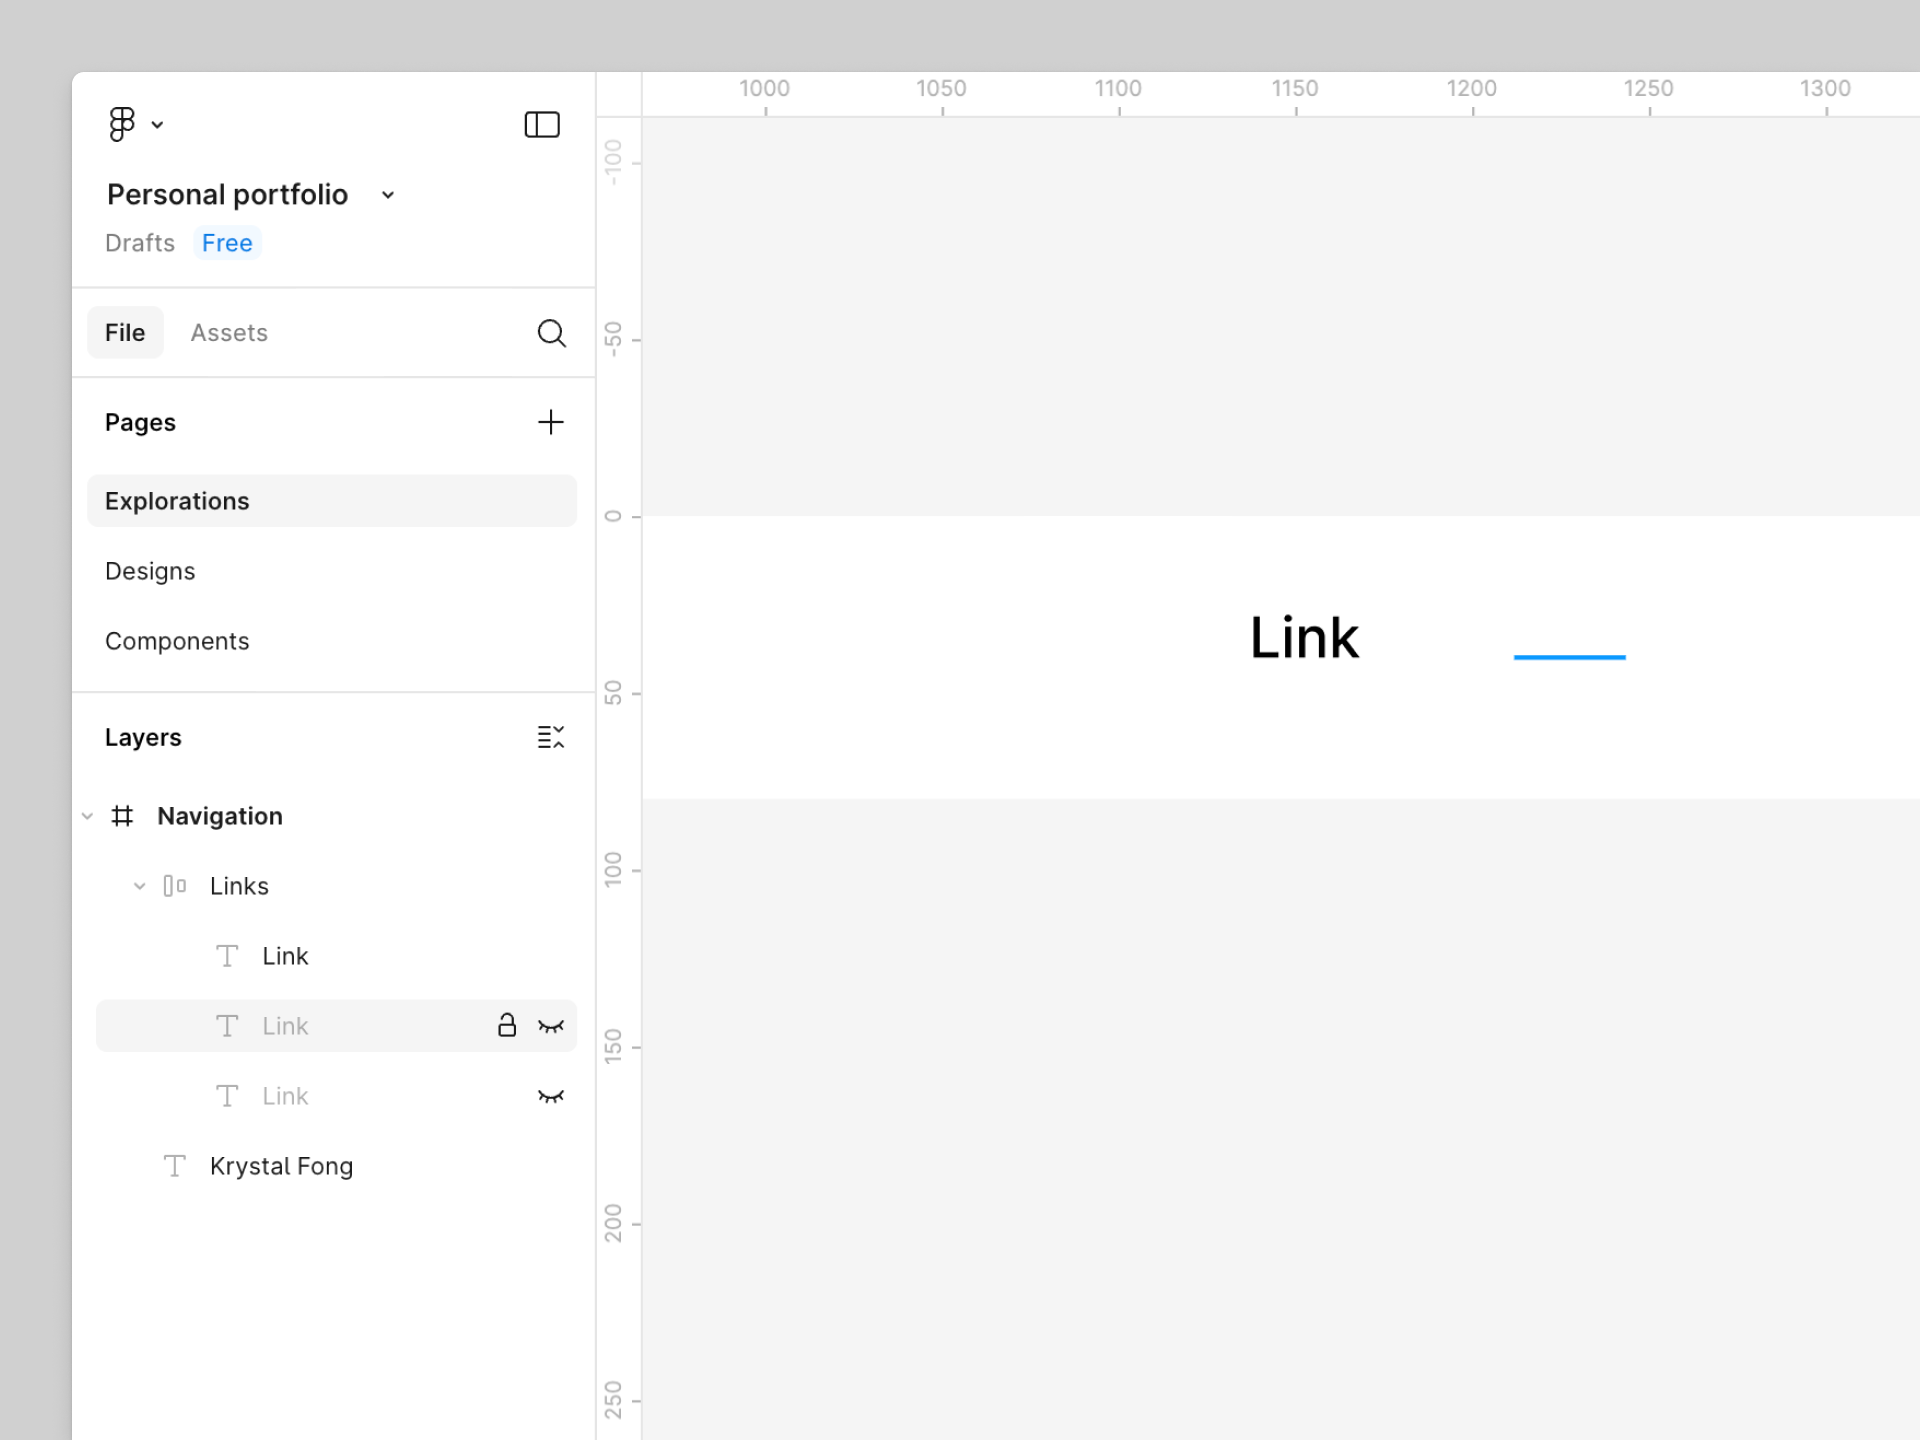
Task: Open the Drafts location link
Action: point(140,243)
